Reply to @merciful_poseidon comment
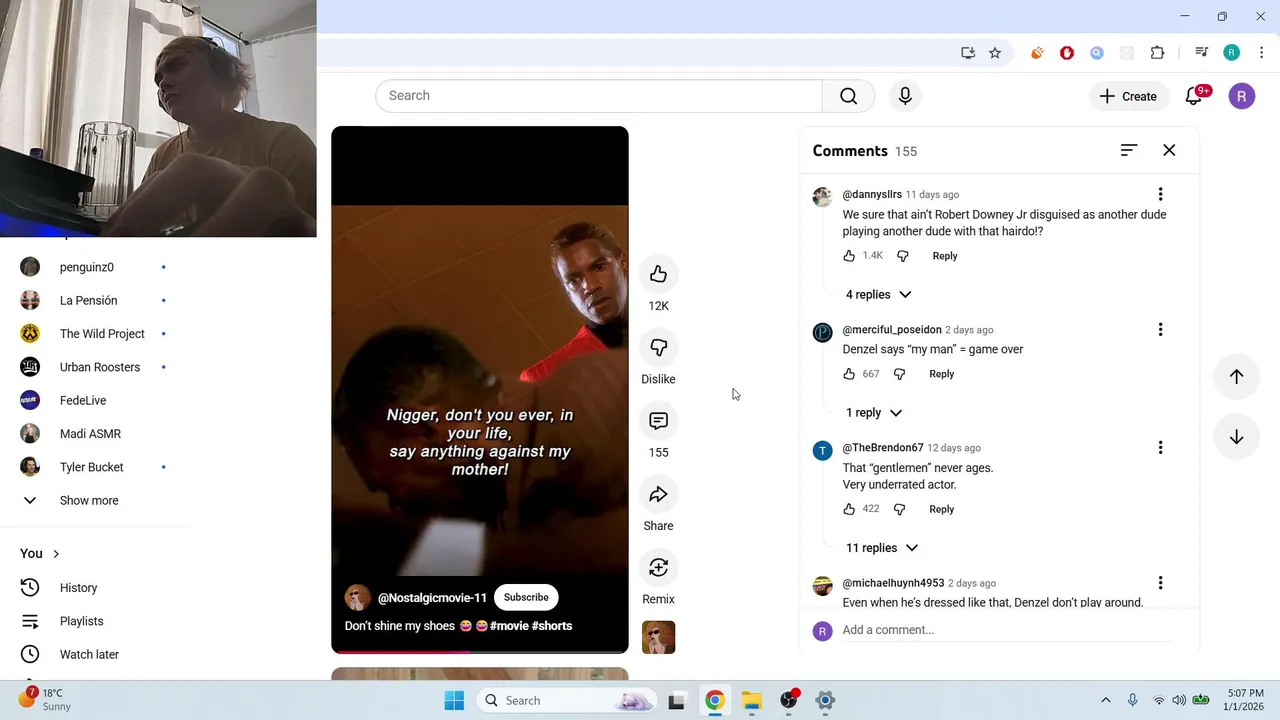 tap(942, 374)
